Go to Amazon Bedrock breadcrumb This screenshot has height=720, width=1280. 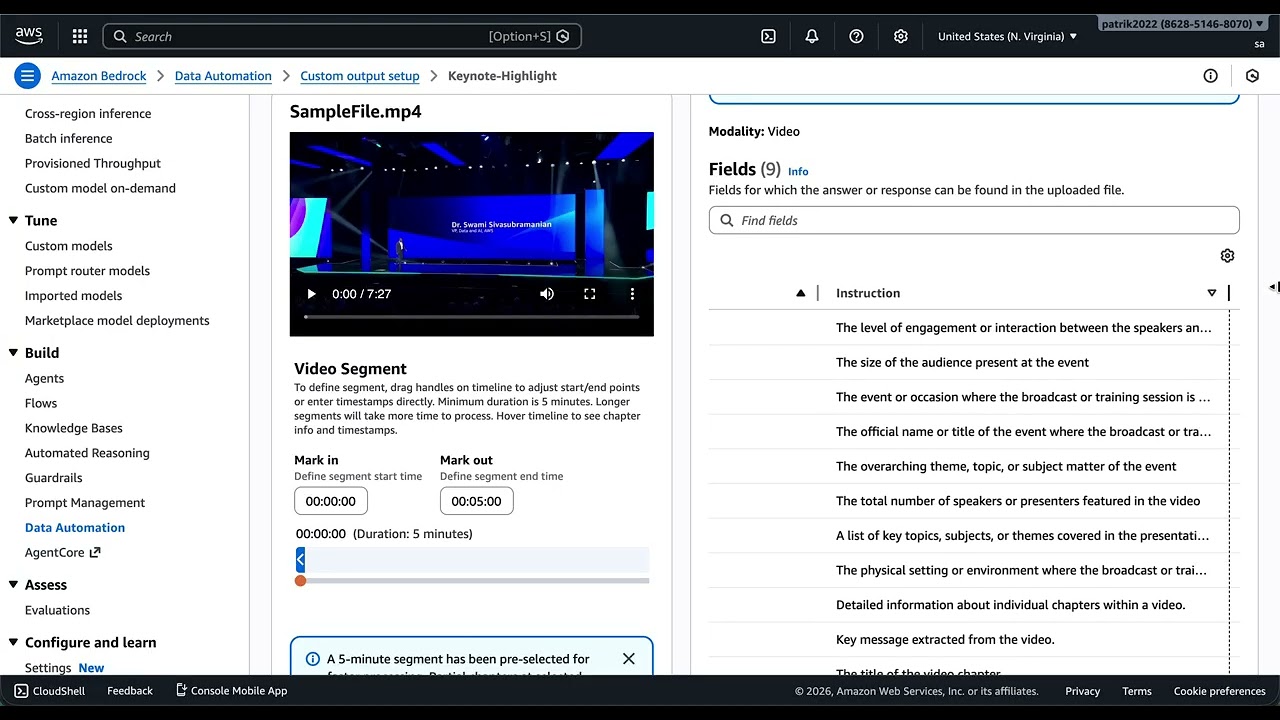99,76
